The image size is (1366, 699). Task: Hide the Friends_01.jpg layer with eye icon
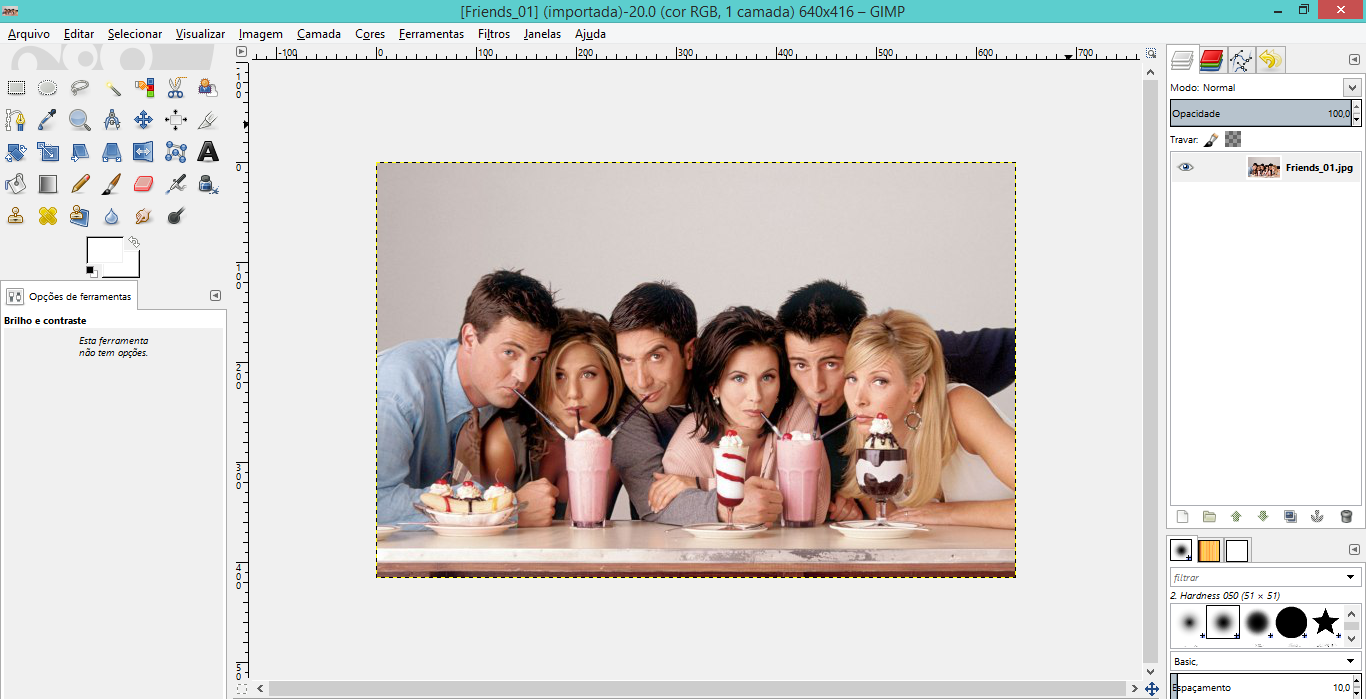pos(1185,167)
